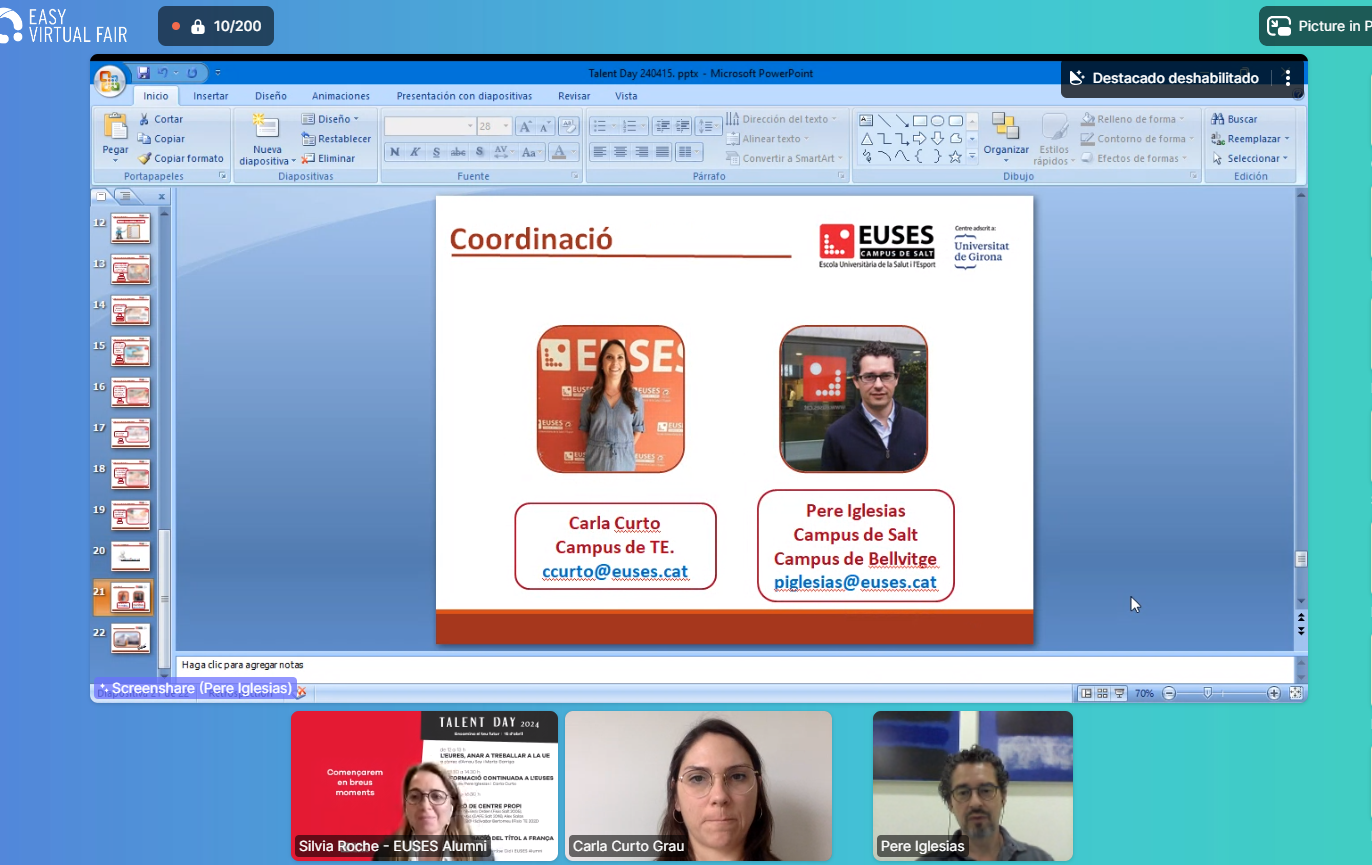Select the oval shape in shapes gallery
Screen dimensions: 1372x865
[937, 120]
